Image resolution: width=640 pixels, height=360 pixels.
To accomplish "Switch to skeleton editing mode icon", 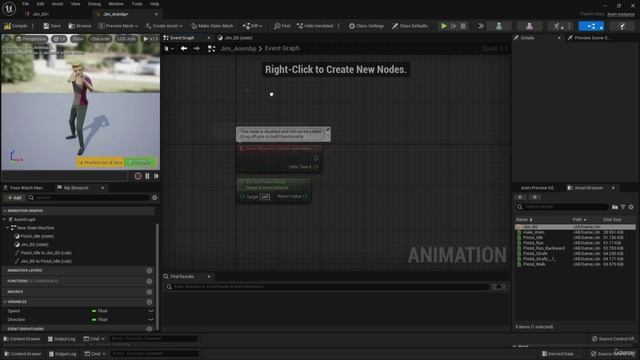I will (x=499, y=26).
